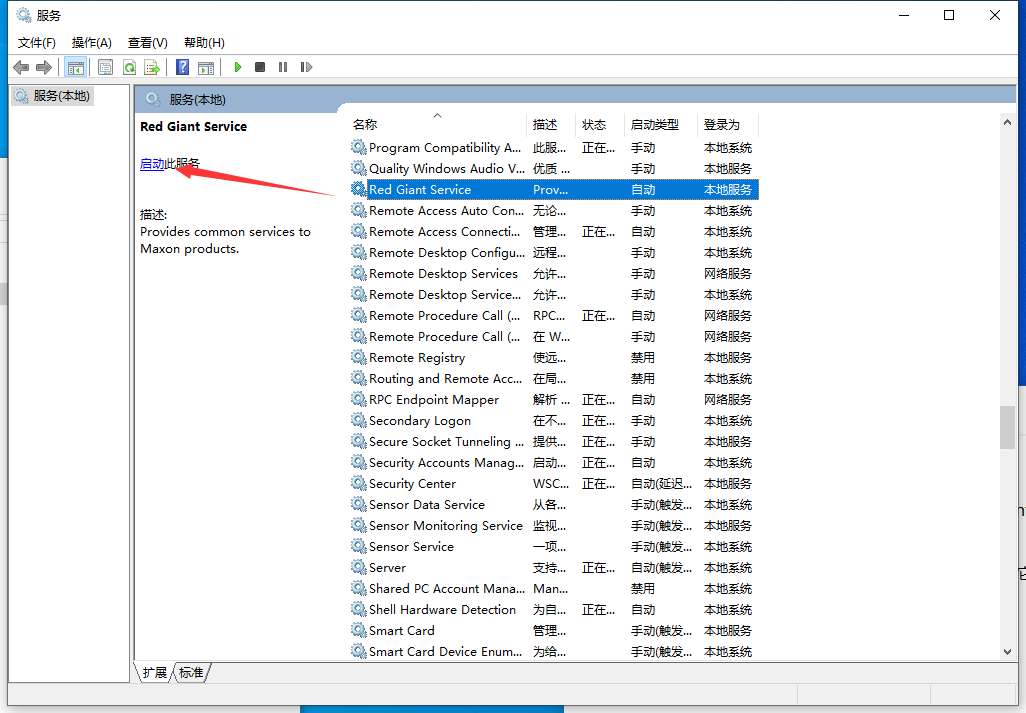Click the Pause Service toolbar icon
Screen dimensions: 1026x713
click(283, 67)
